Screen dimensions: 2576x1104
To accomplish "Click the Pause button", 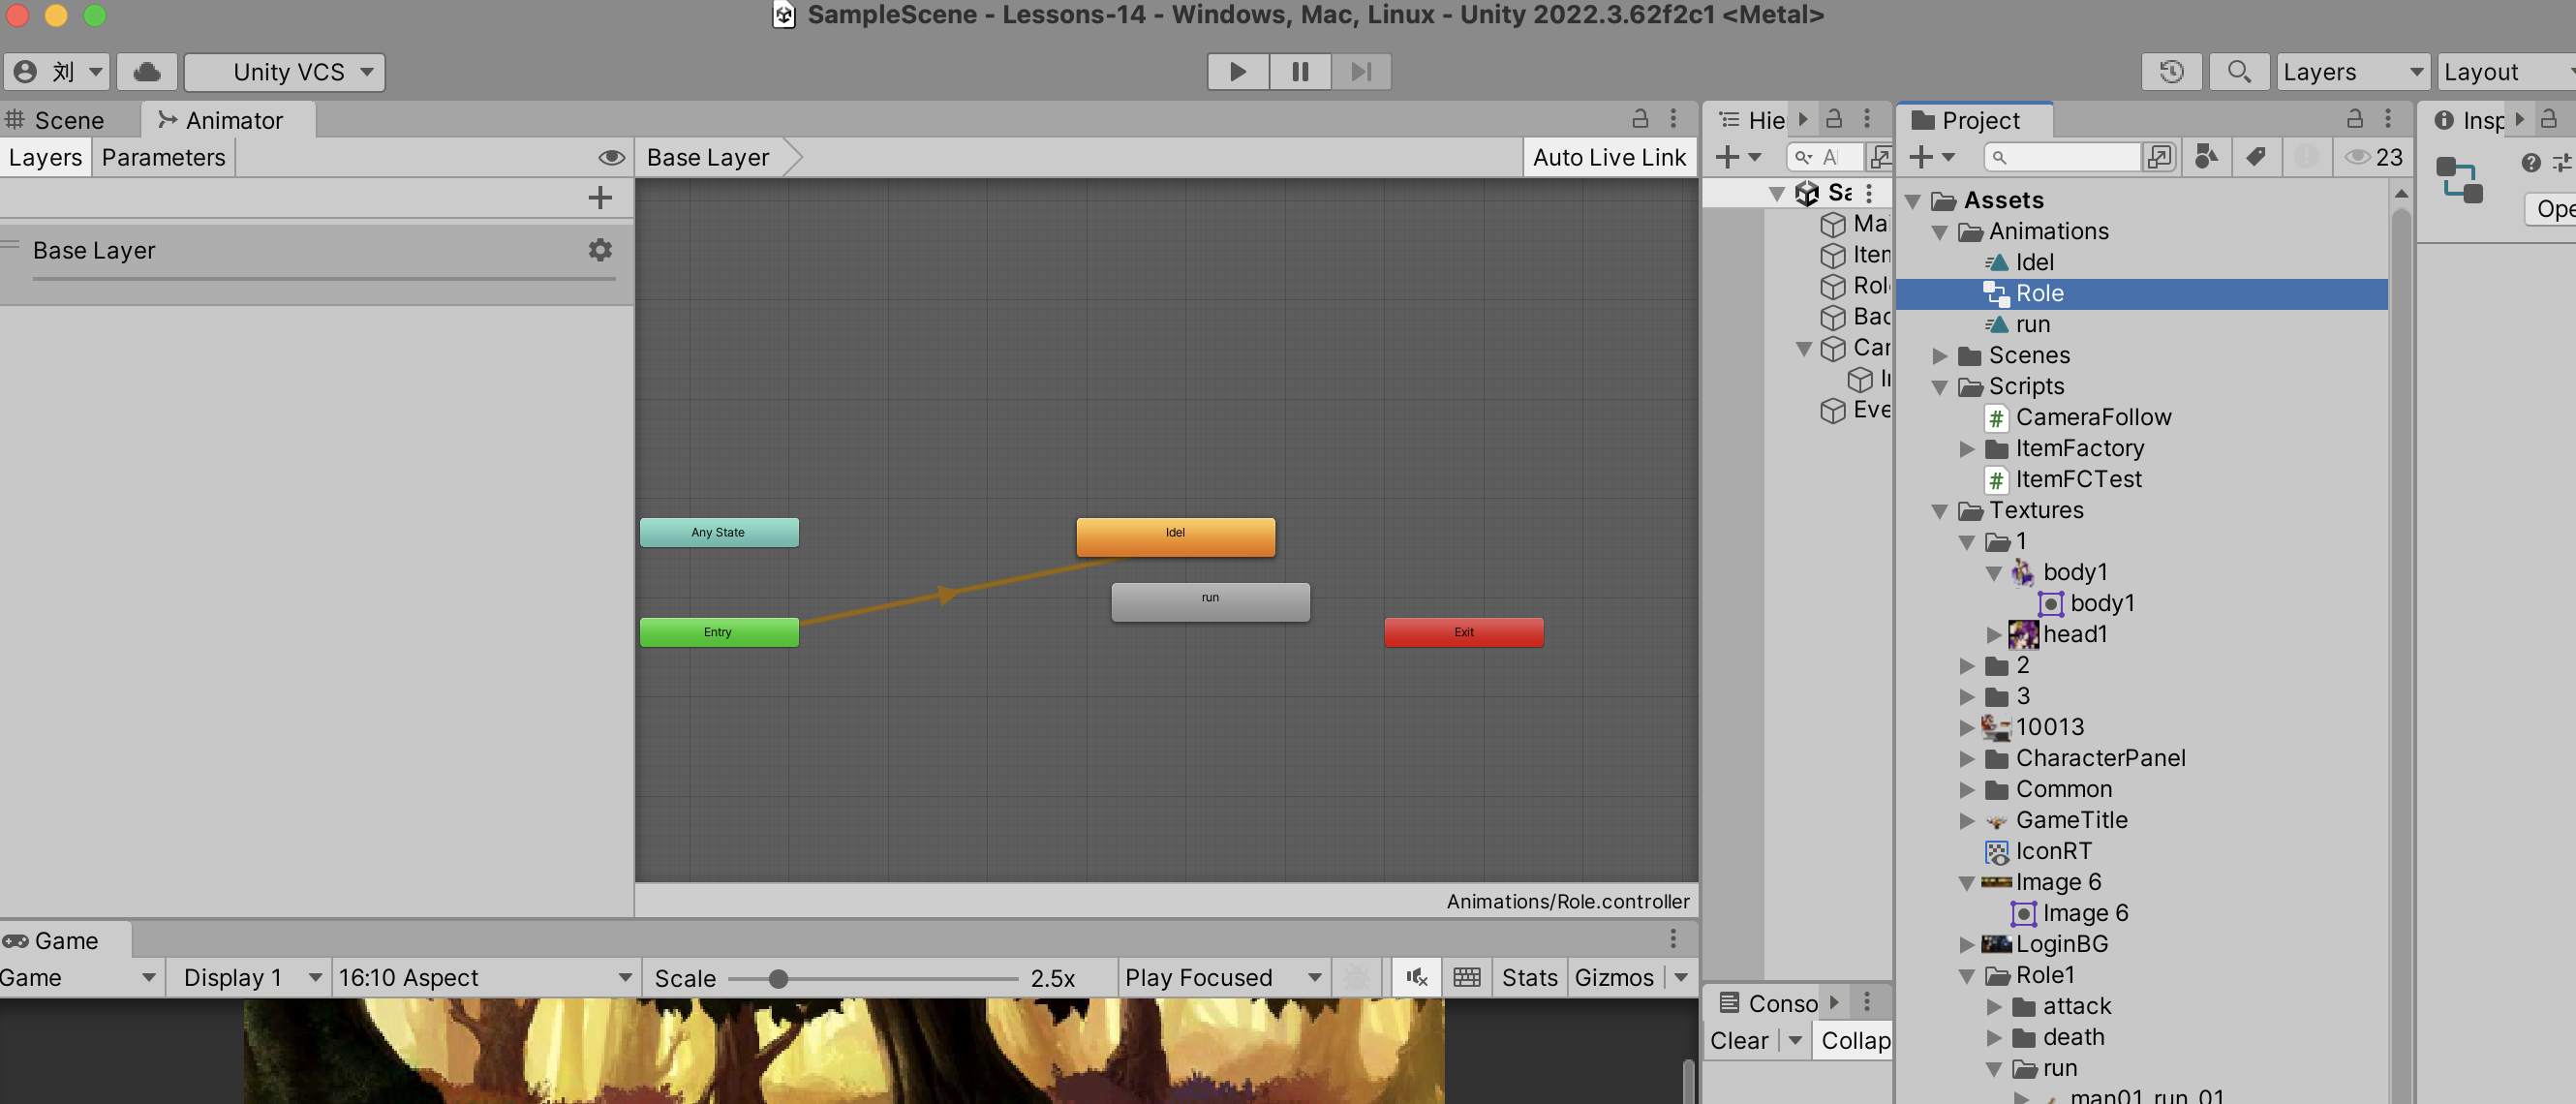I will [x=1300, y=72].
